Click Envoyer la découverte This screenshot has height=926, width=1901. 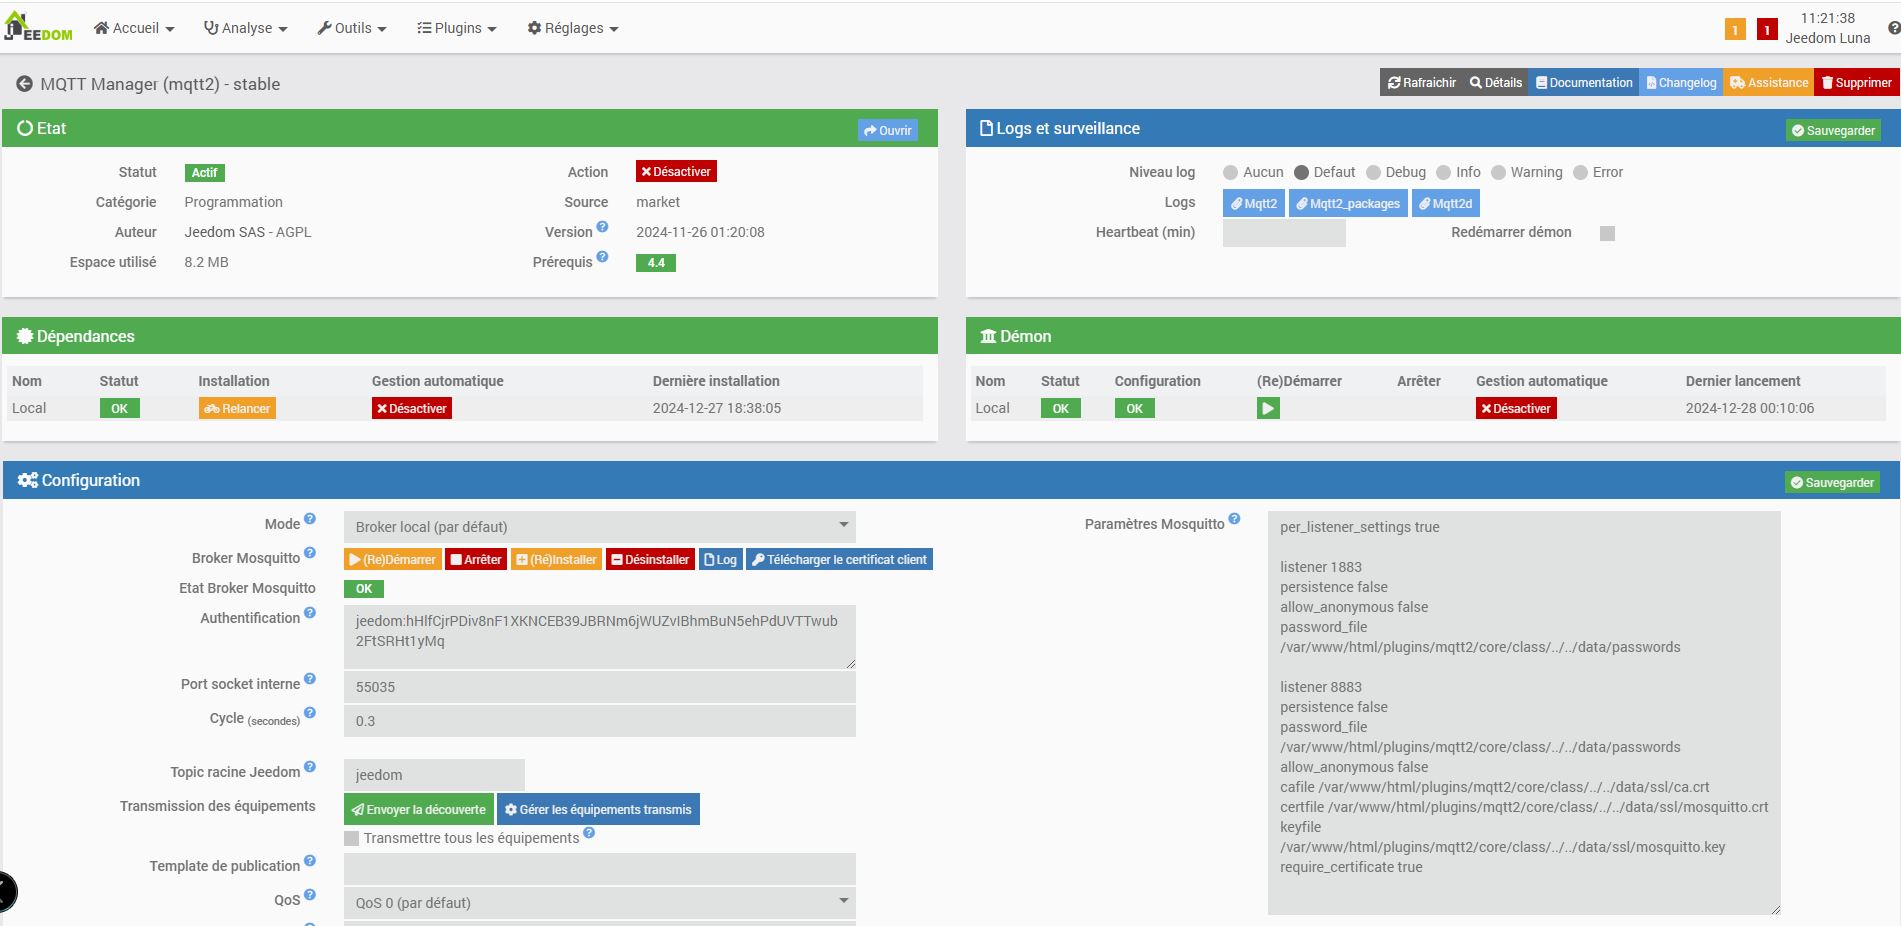[419, 809]
